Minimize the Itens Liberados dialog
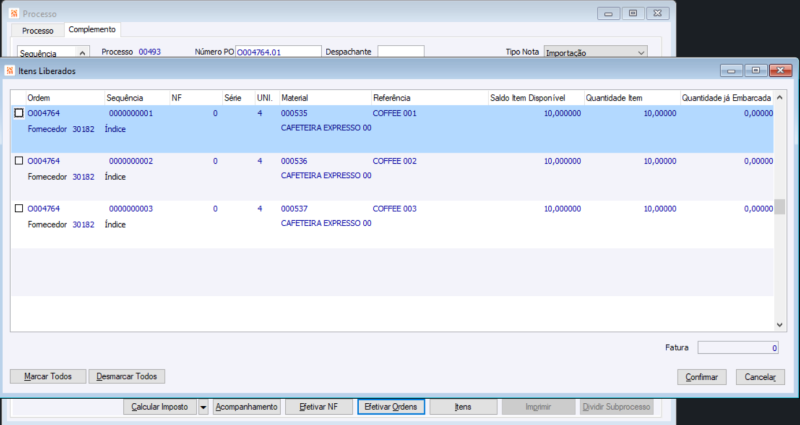 [x=731, y=70]
